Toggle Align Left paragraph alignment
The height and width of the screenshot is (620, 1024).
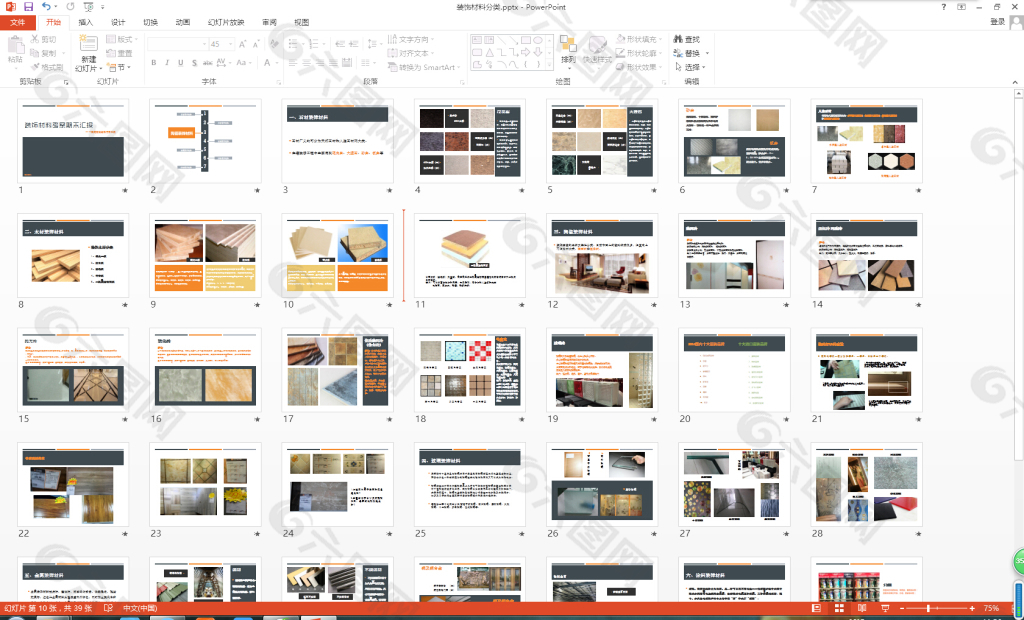pos(293,63)
